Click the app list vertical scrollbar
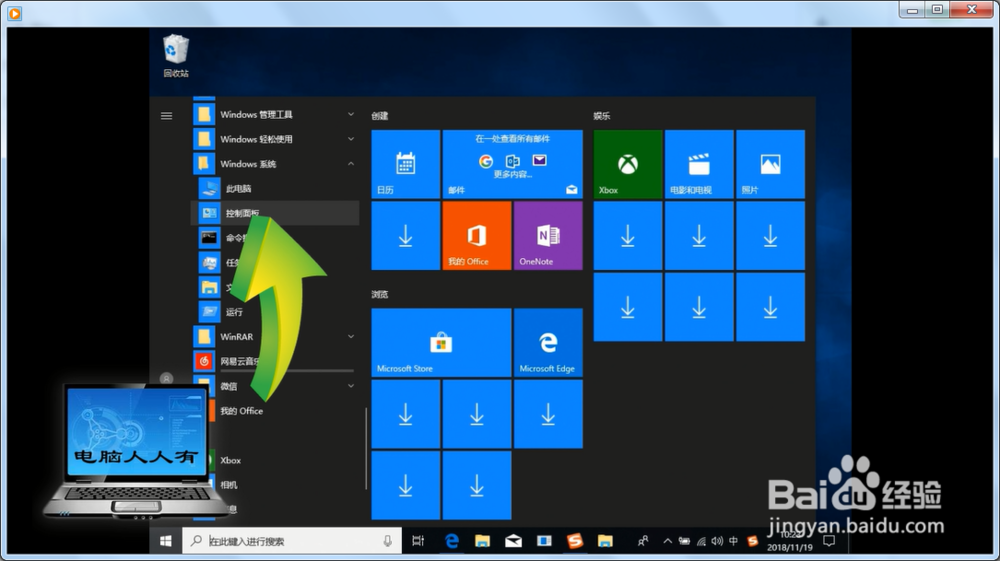1000x561 pixels. point(366,448)
